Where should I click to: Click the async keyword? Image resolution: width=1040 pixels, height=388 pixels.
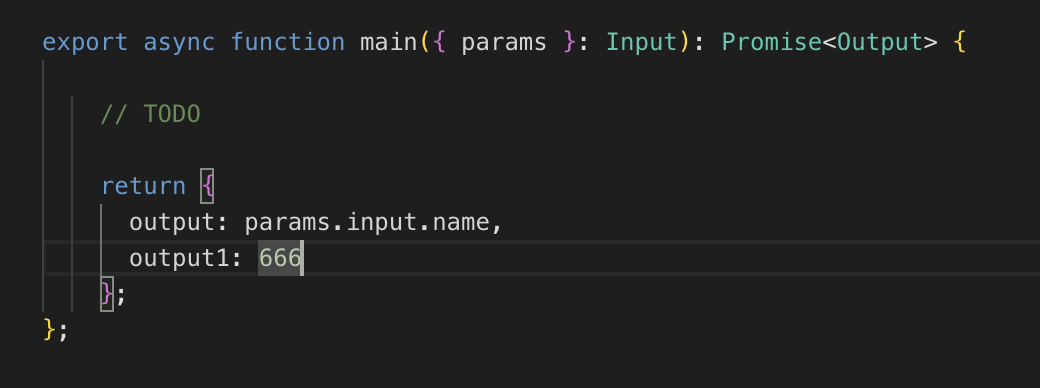pos(179,43)
